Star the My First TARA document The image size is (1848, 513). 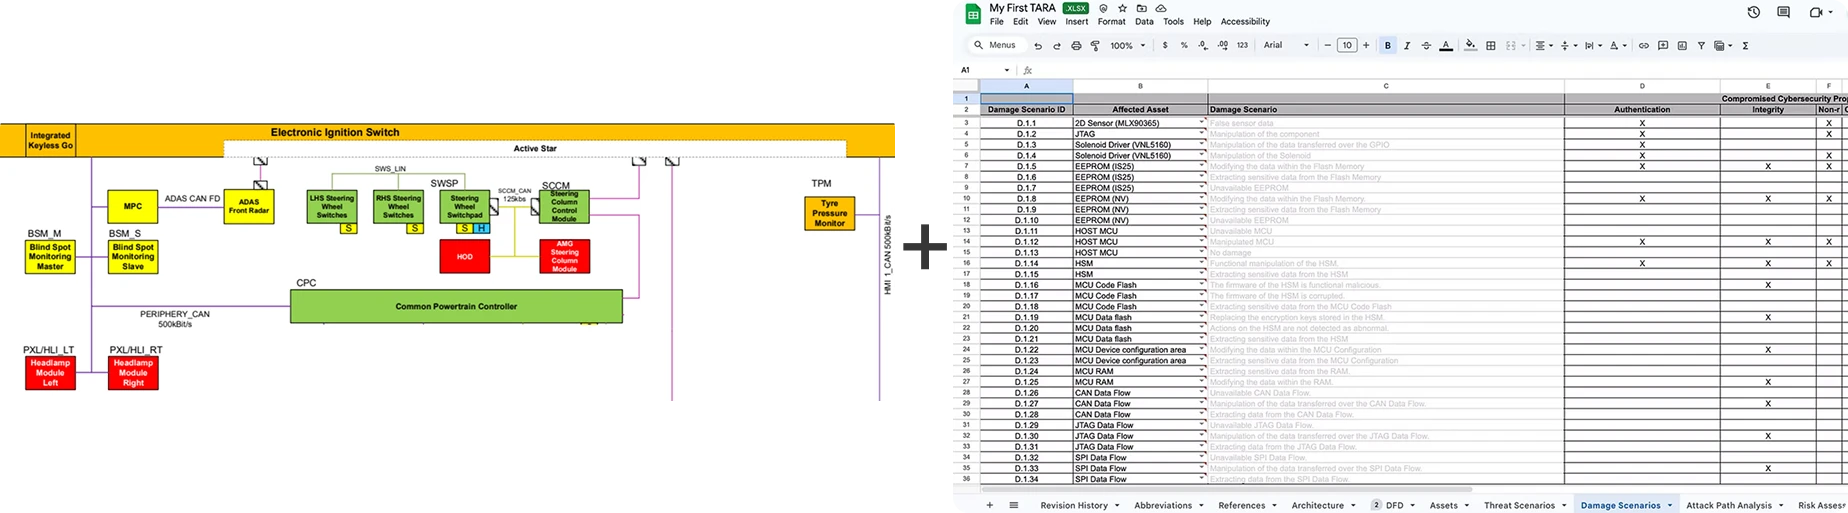(1122, 8)
